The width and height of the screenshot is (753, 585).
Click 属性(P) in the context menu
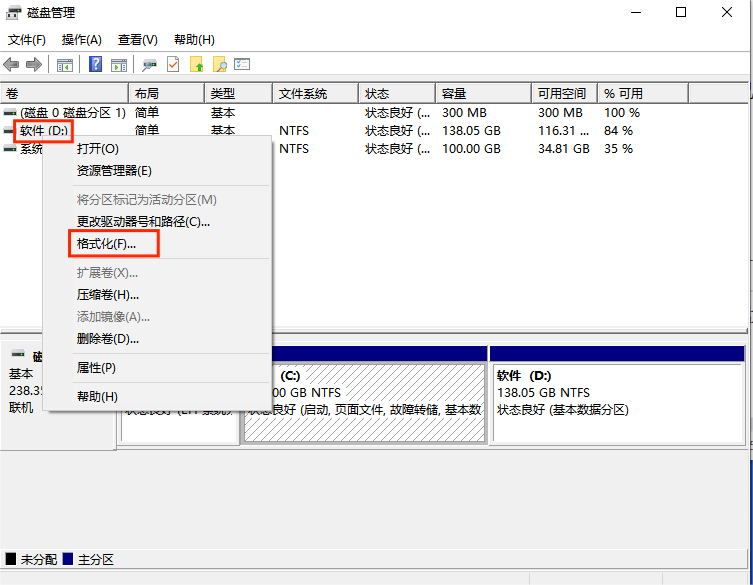[x=96, y=368]
